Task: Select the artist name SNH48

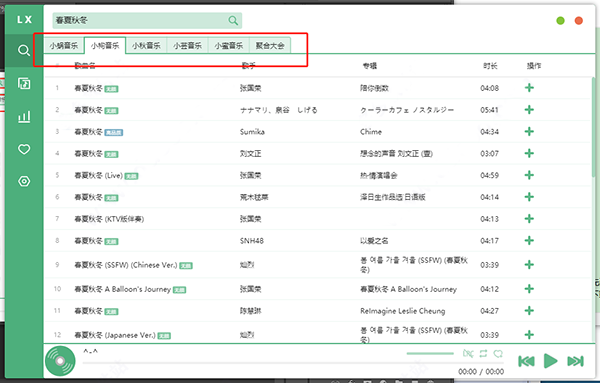Action: coord(252,241)
